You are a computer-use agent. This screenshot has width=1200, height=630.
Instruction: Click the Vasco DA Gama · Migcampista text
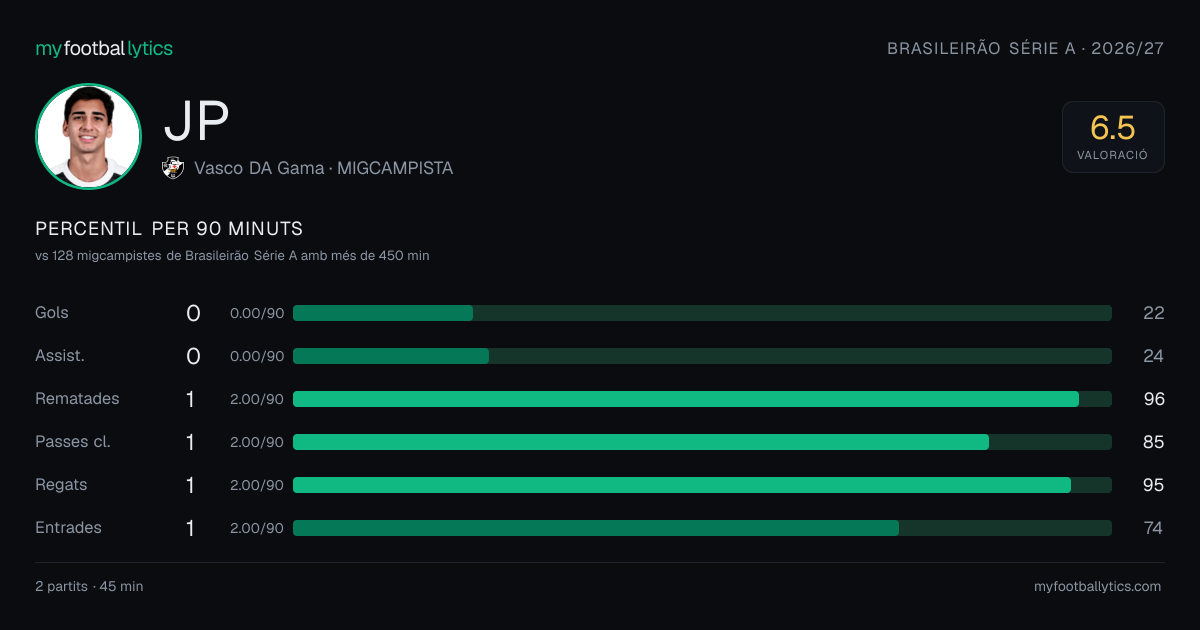324,169
